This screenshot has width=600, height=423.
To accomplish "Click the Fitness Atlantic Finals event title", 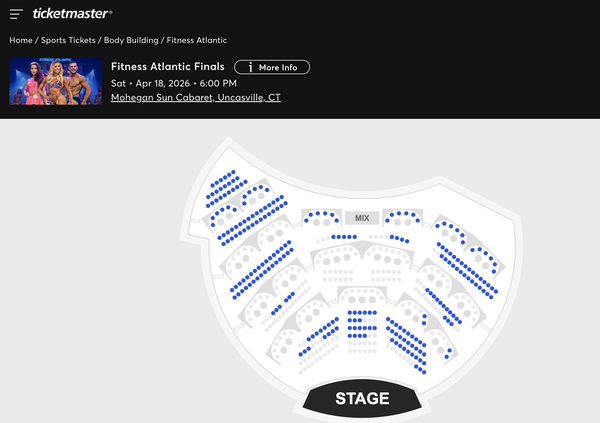I will click(x=168, y=67).
